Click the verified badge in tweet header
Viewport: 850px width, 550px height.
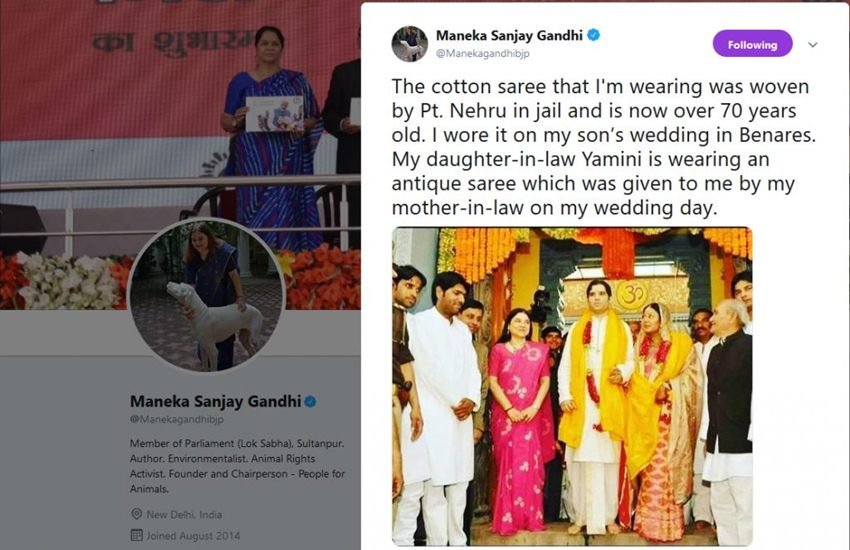[x=594, y=35]
